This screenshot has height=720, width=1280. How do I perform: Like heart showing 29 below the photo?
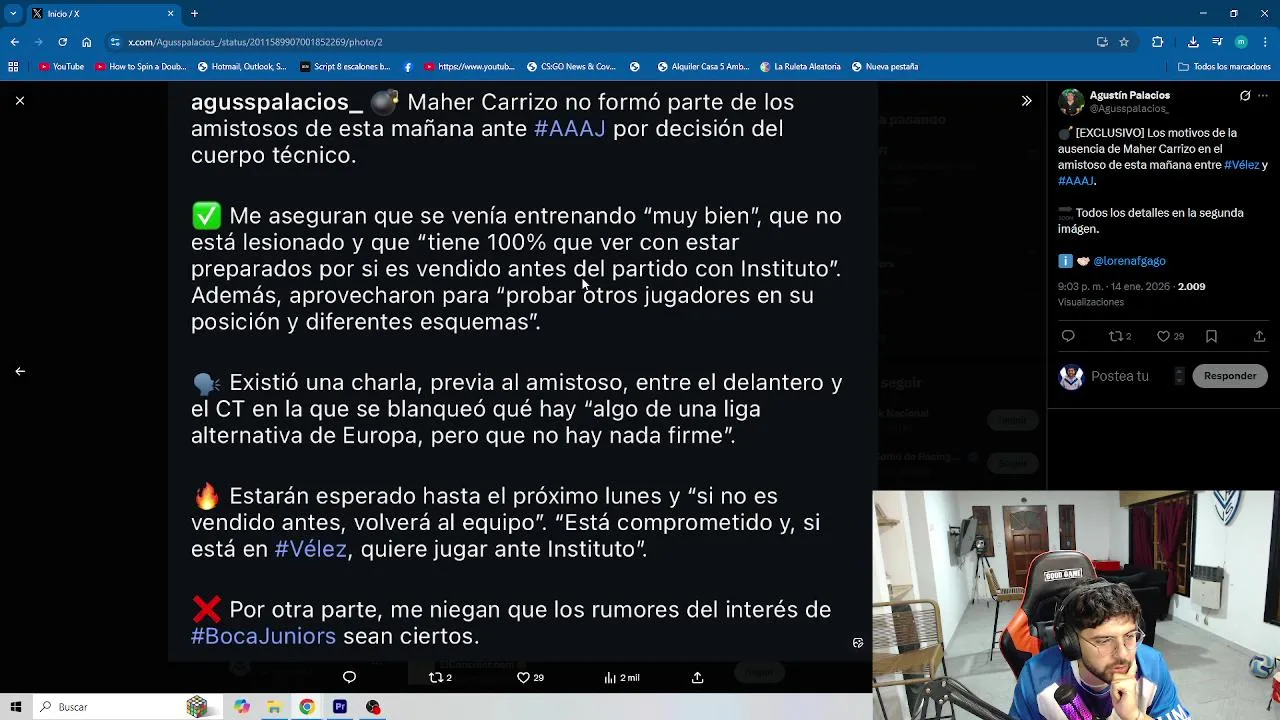click(x=529, y=678)
